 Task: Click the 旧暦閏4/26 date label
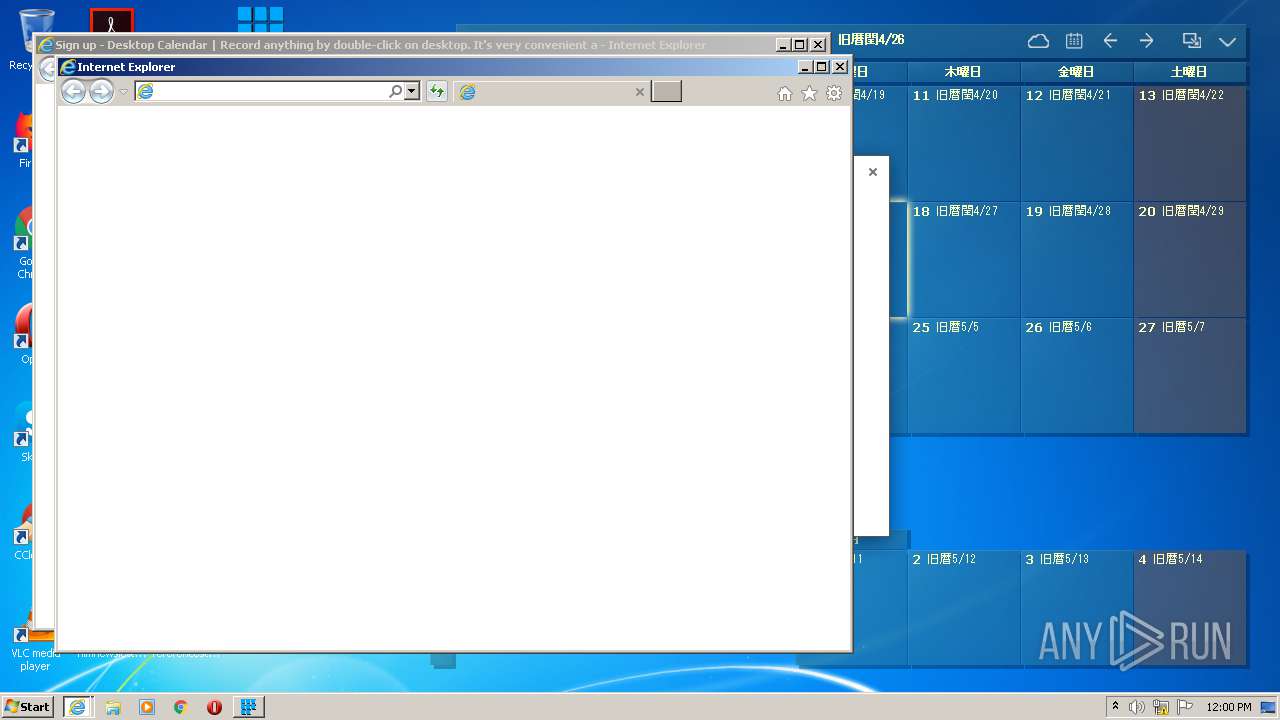pyautogui.click(x=871, y=40)
